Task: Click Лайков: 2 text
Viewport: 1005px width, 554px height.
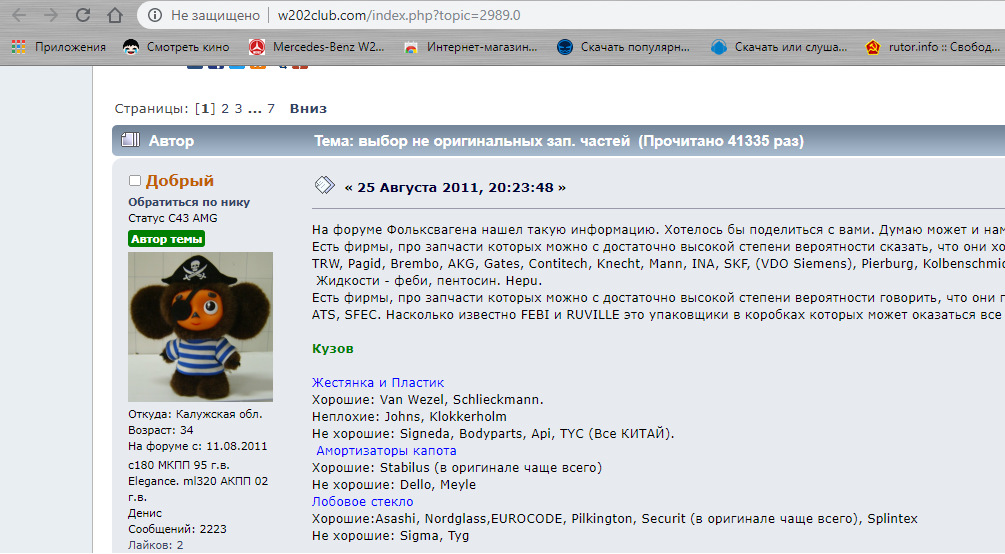Action: click(x=156, y=545)
